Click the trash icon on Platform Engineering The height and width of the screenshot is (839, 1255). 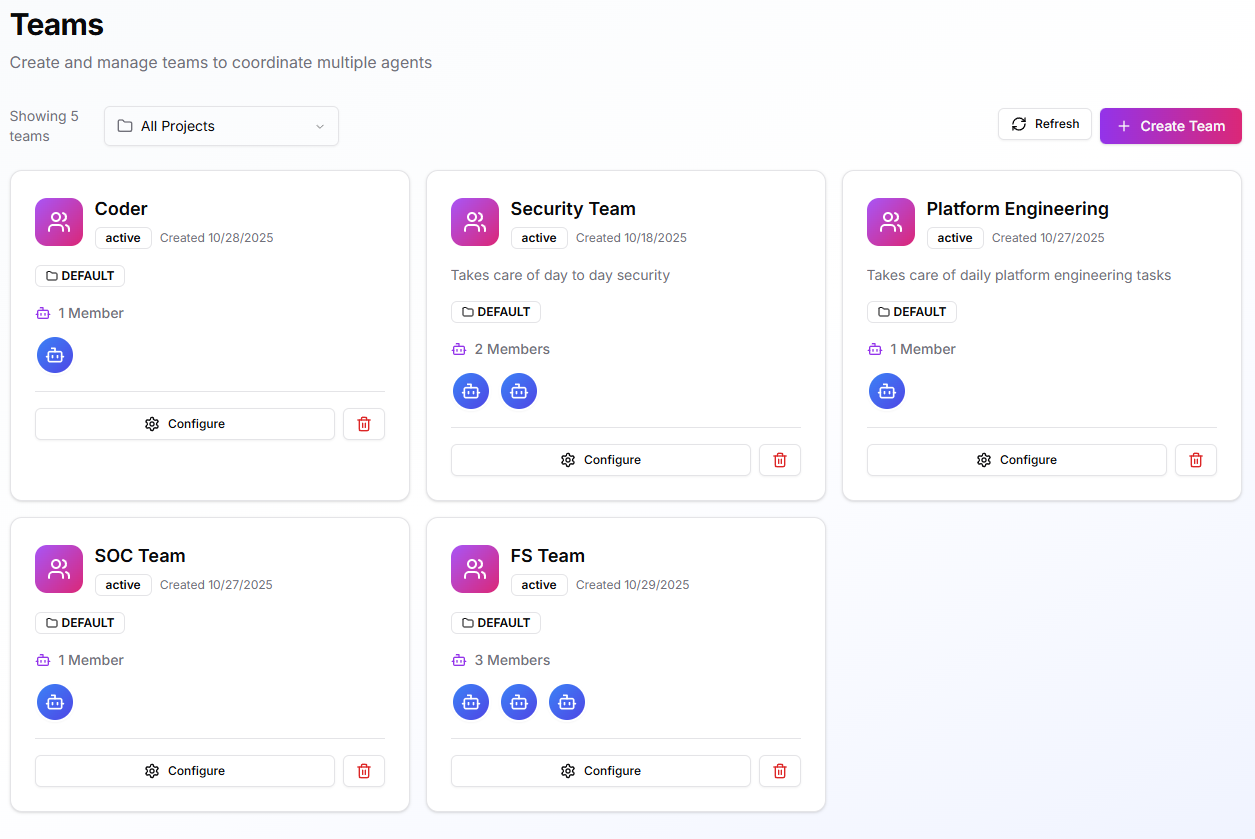(1196, 460)
